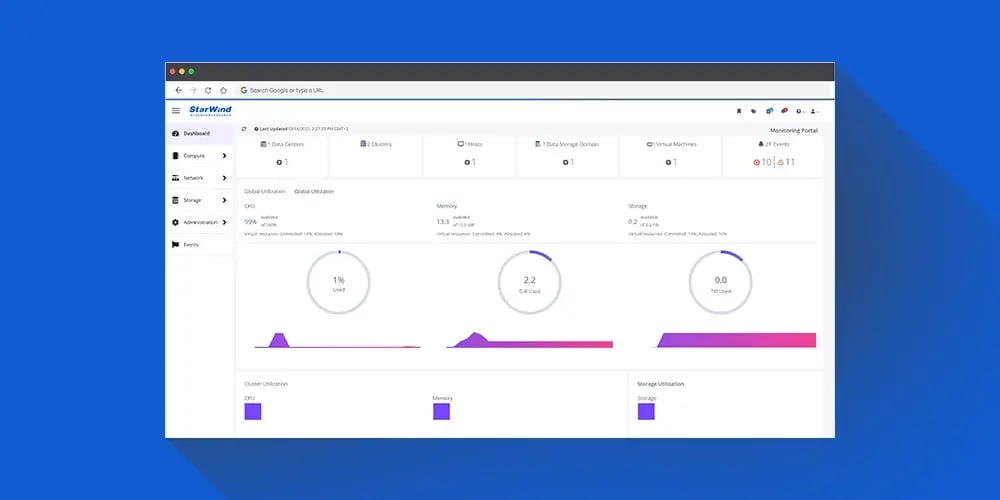Click the Cluster Utilization heading
The image size is (1000, 500).
click(x=266, y=384)
